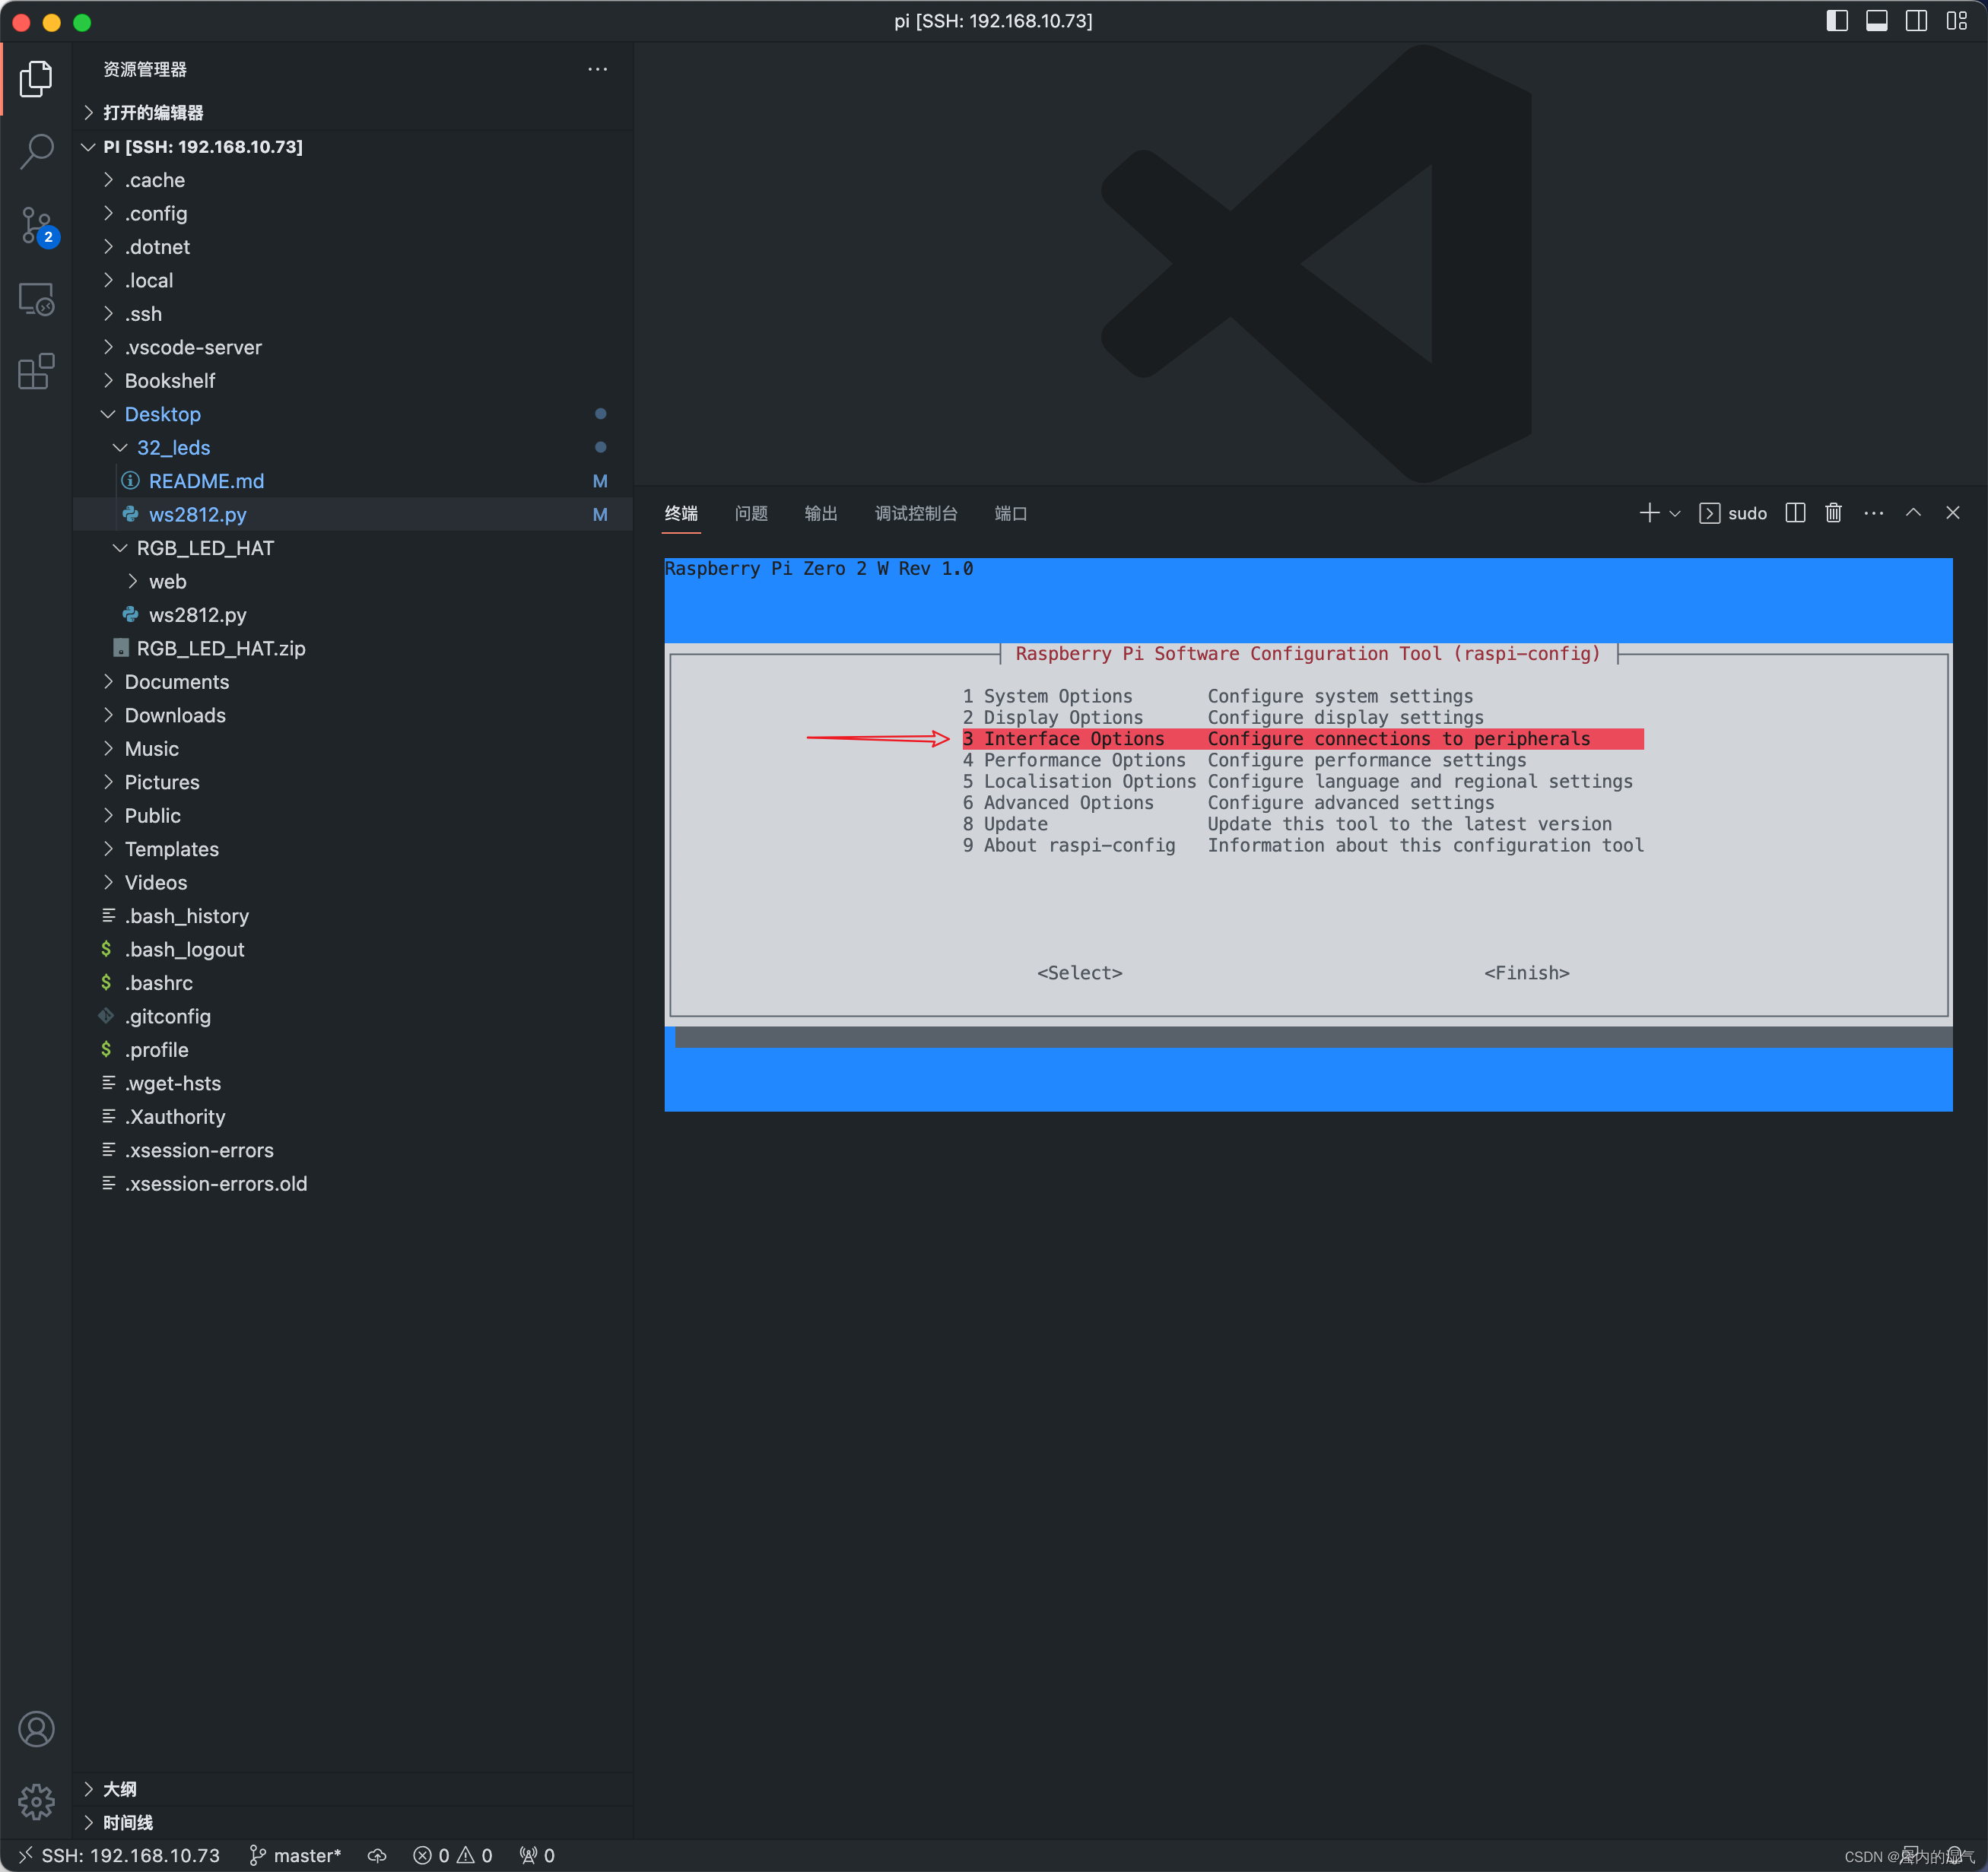
Task: Open Customize Layout icon in title bar
Action: point(1956,21)
